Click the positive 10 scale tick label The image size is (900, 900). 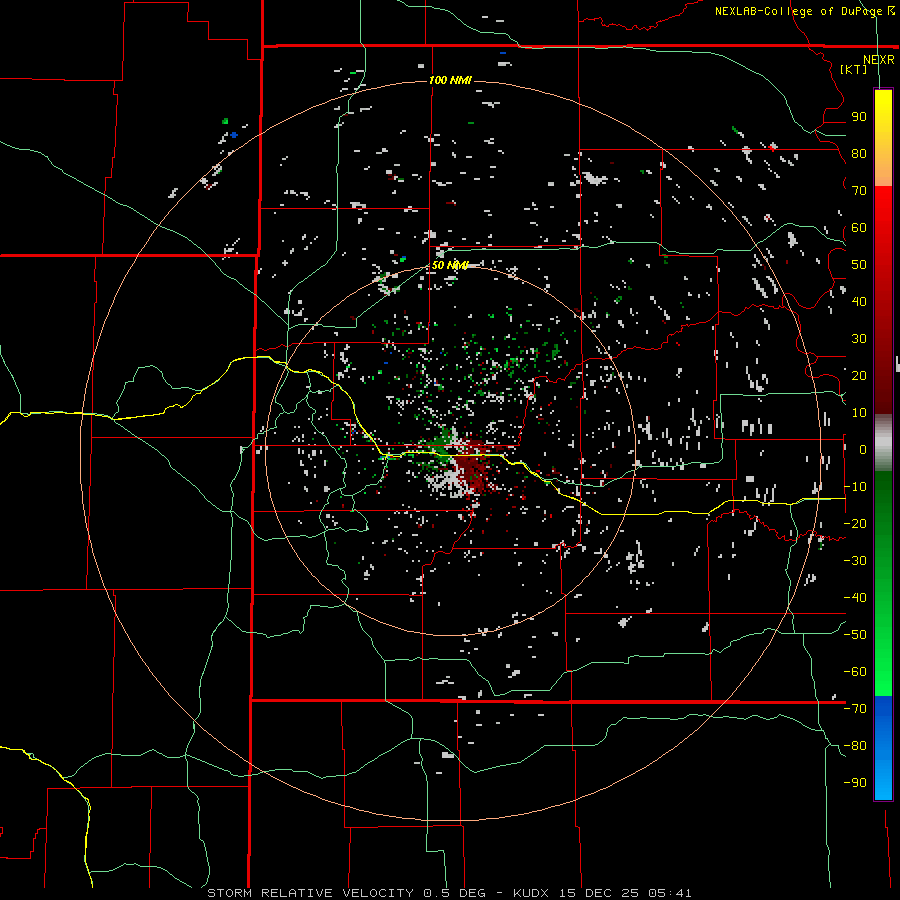(859, 413)
